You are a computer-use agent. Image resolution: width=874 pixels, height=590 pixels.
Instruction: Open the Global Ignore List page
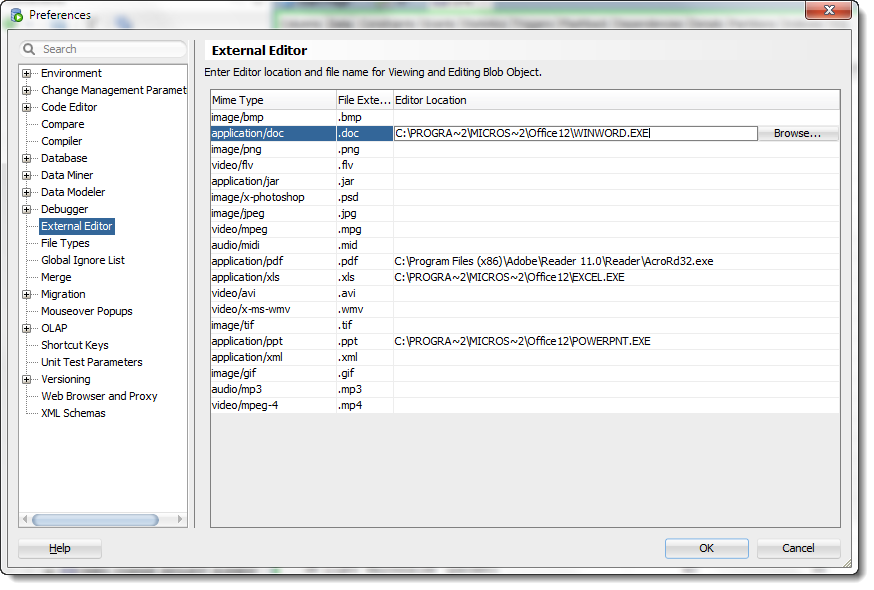coord(83,260)
